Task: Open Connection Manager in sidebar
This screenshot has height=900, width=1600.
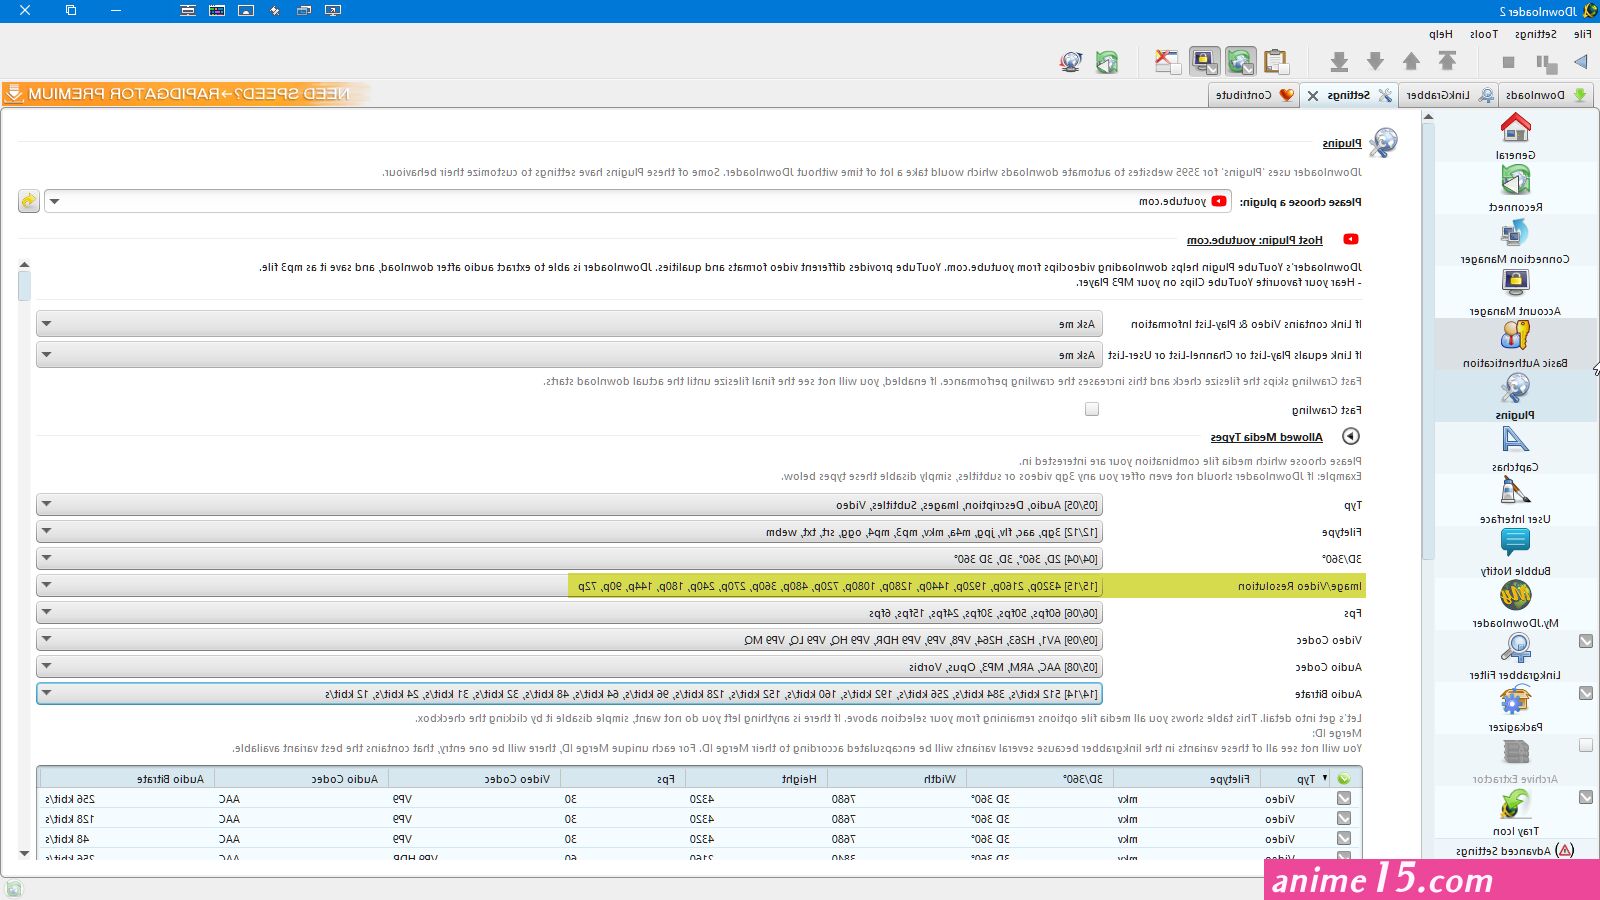Action: [1516, 240]
